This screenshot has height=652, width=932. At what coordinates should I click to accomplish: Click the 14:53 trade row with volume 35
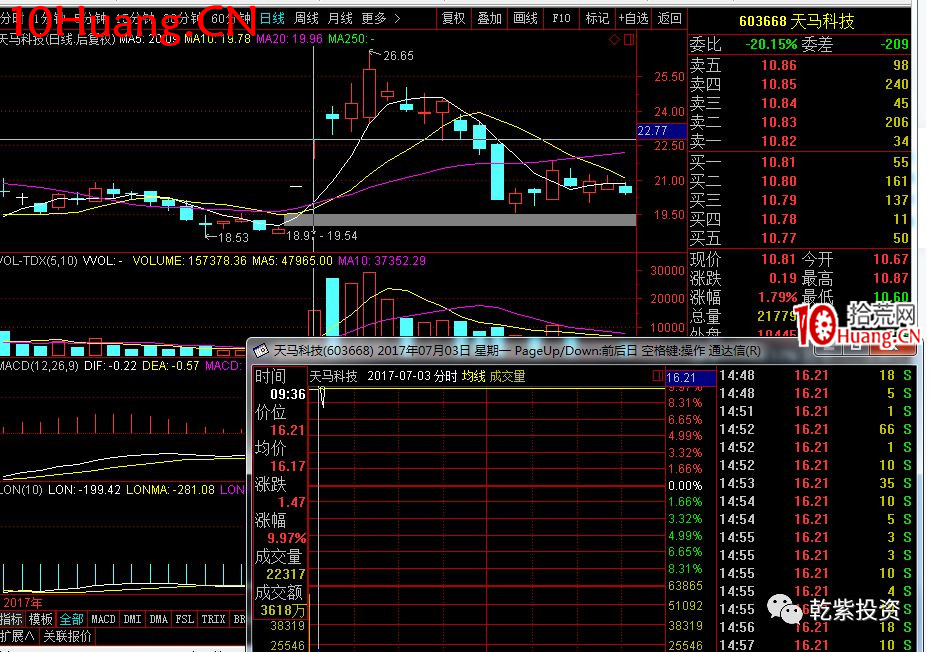click(815, 483)
